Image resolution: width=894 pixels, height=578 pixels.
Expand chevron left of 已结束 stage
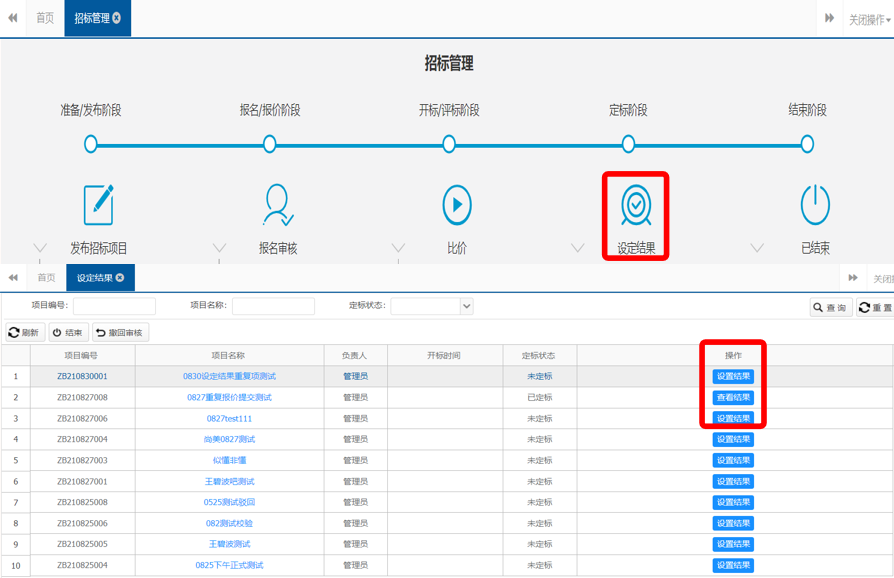click(757, 248)
